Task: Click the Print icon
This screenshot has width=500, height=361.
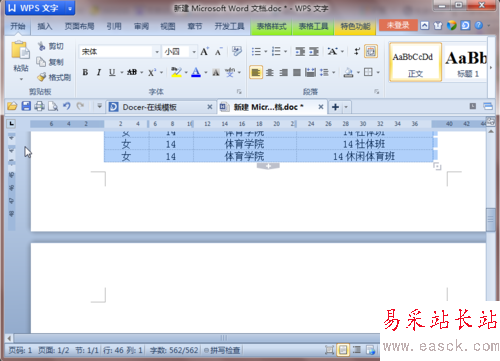Action: (39, 106)
